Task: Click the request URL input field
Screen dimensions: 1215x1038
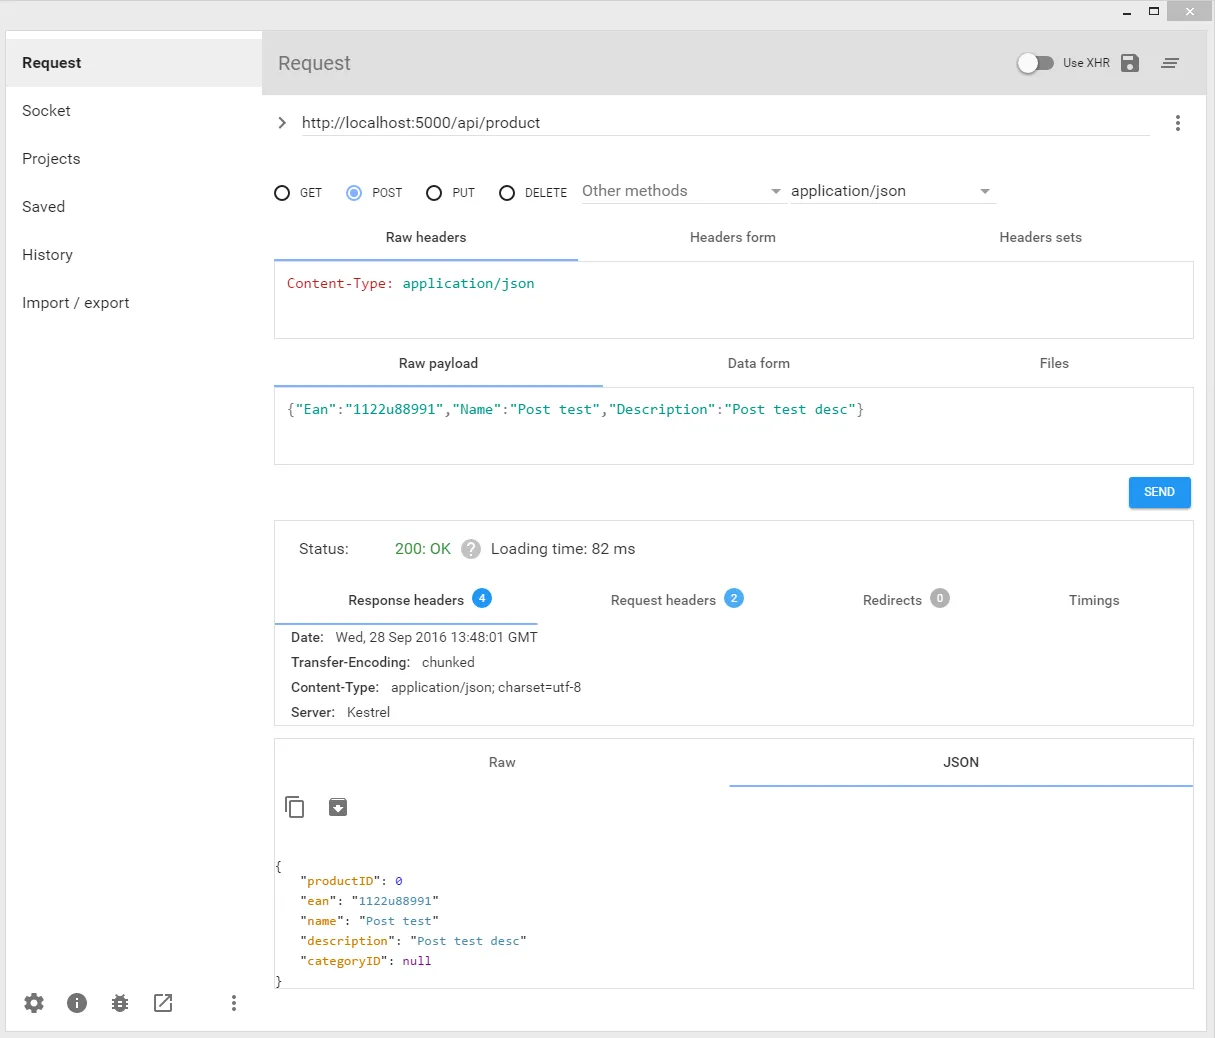Action: [x=724, y=123]
